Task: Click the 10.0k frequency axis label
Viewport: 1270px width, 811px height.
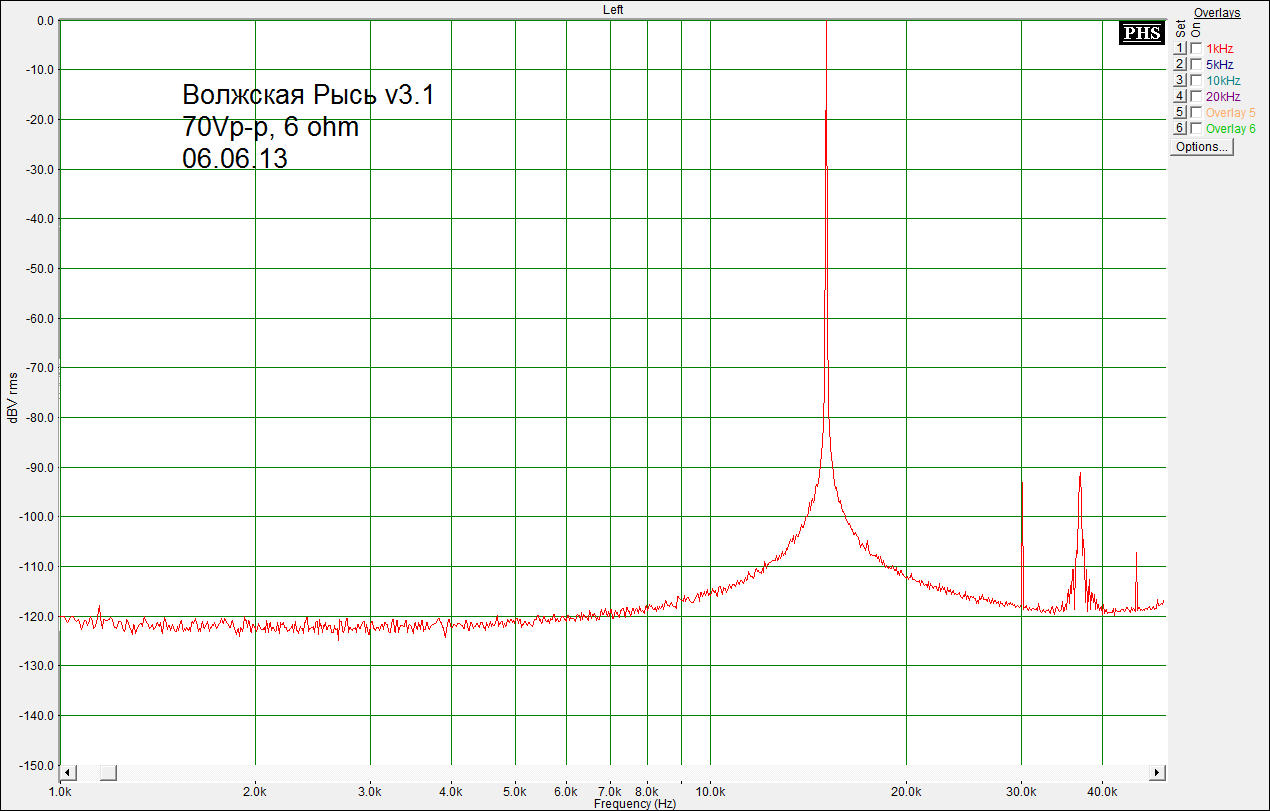Action: tap(710, 790)
